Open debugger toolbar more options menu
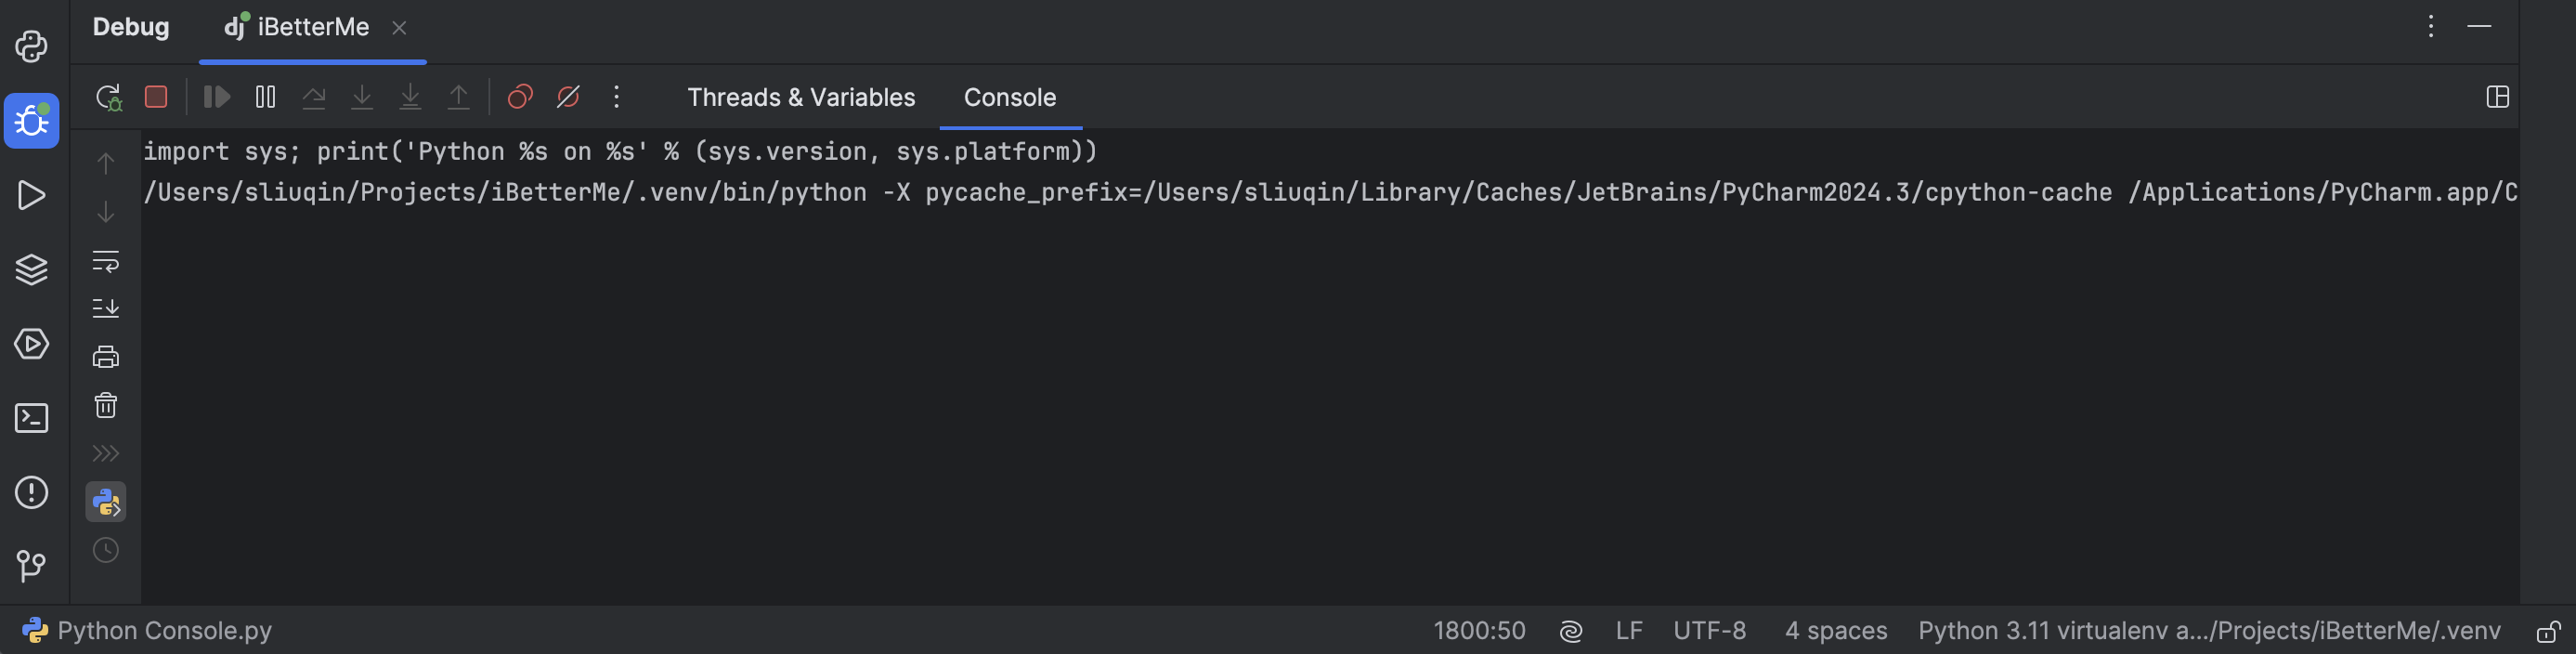The width and height of the screenshot is (2576, 654). [617, 97]
